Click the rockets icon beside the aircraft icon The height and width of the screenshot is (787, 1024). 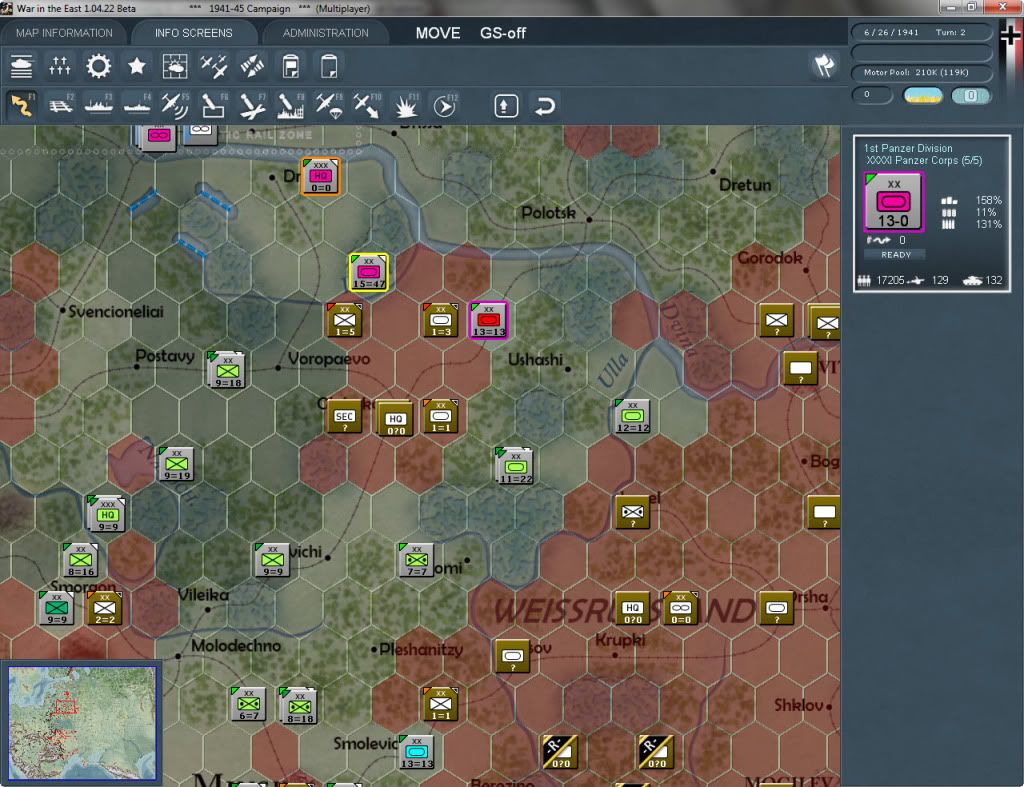point(252,66)
